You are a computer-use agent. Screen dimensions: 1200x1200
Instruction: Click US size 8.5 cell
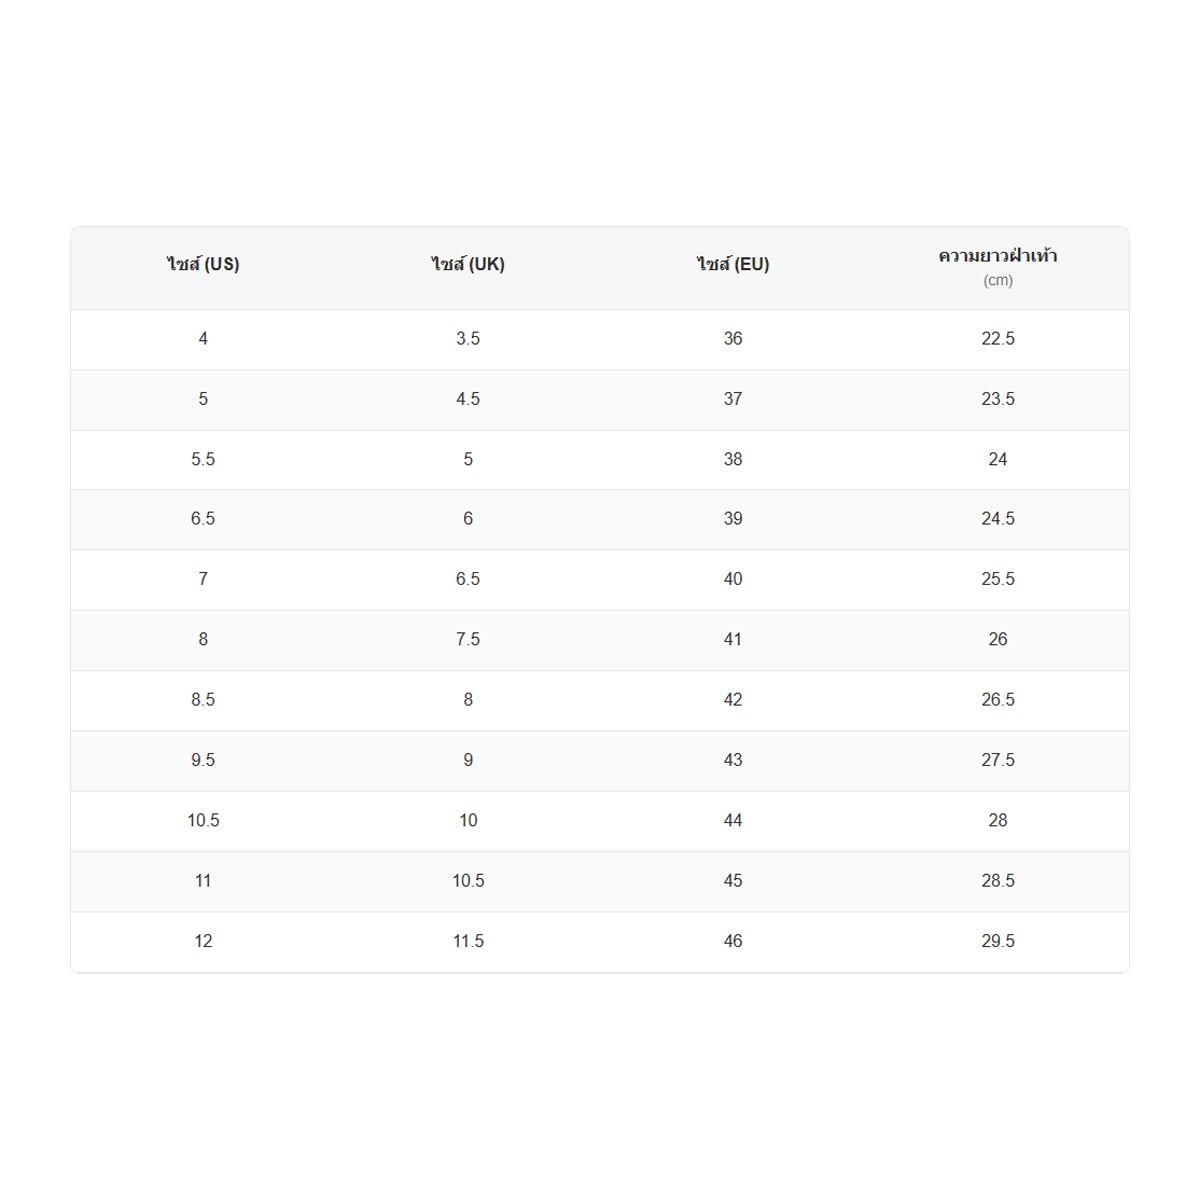(203, 700)
